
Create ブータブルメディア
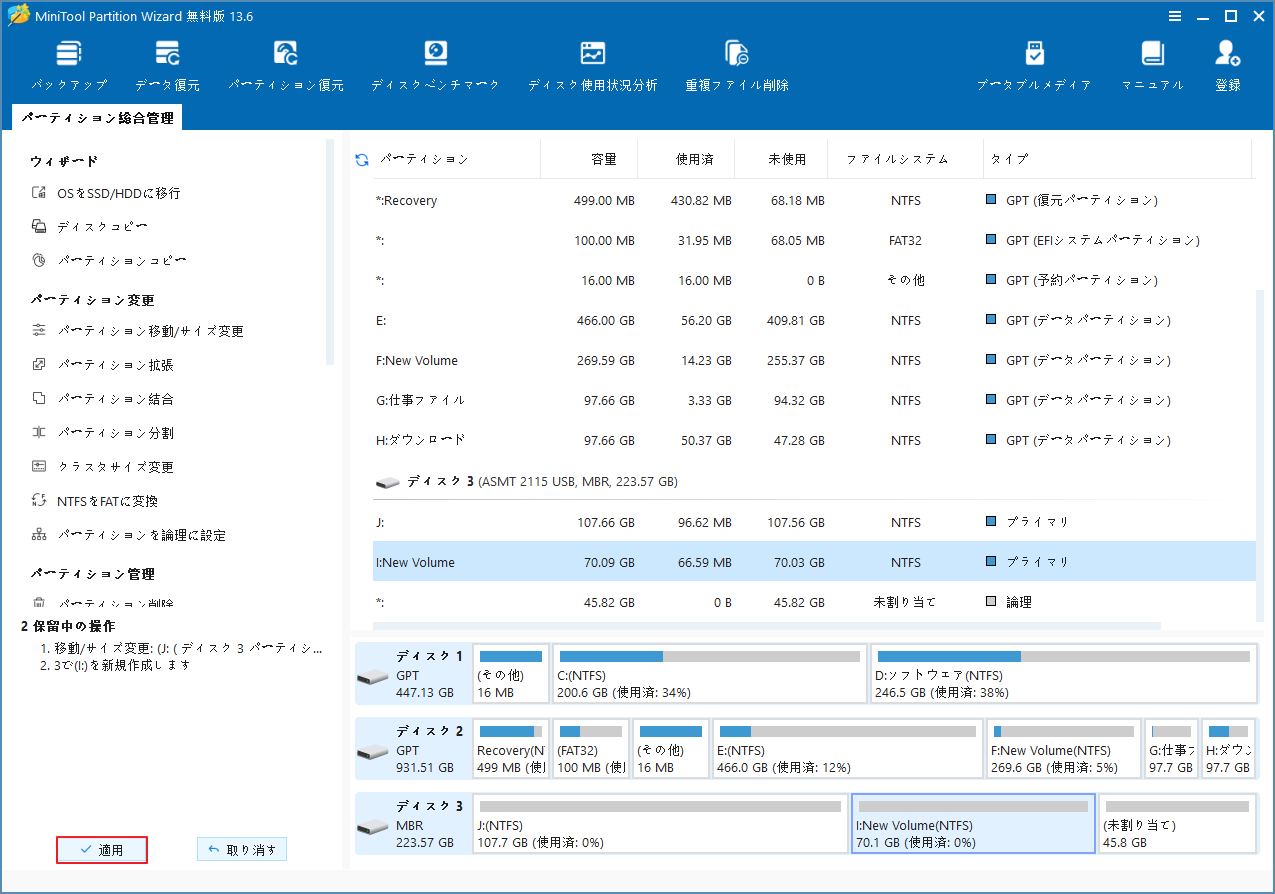1034,67
